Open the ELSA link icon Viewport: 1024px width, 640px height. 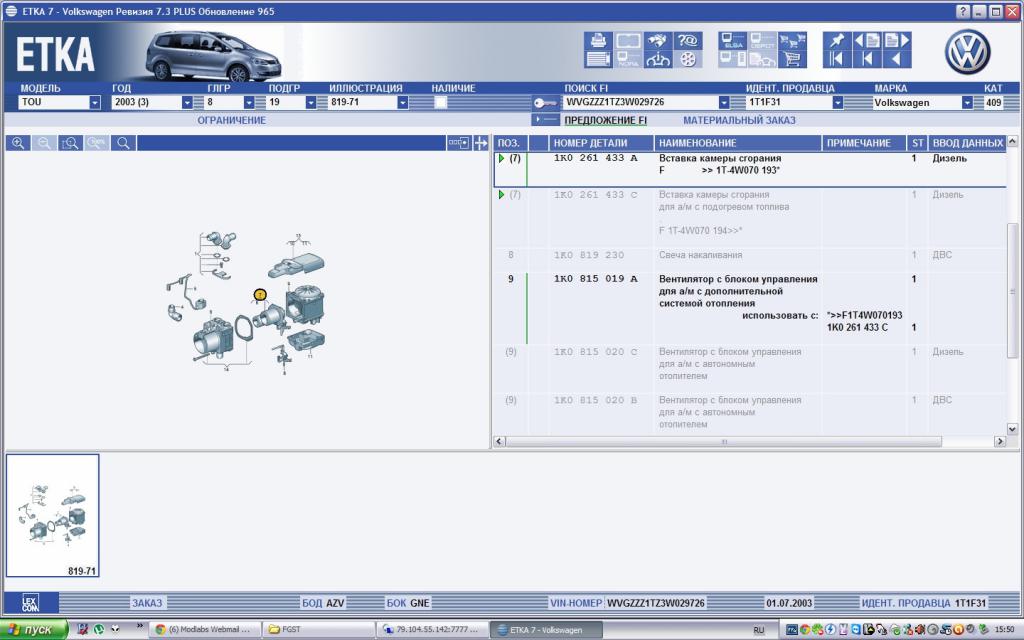tap(733, 40)
